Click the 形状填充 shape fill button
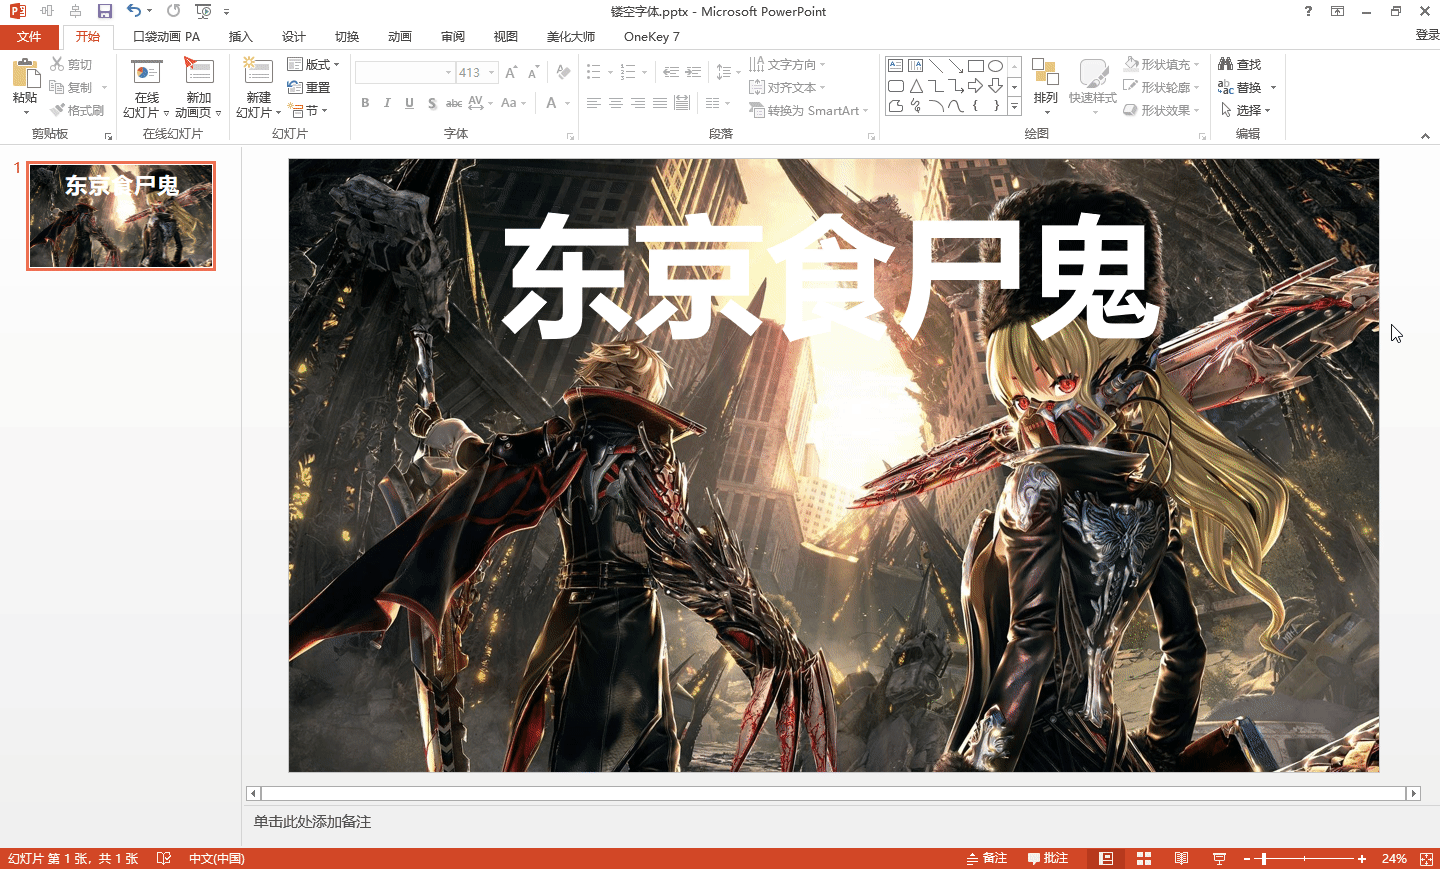 [x=1160, y=64]
